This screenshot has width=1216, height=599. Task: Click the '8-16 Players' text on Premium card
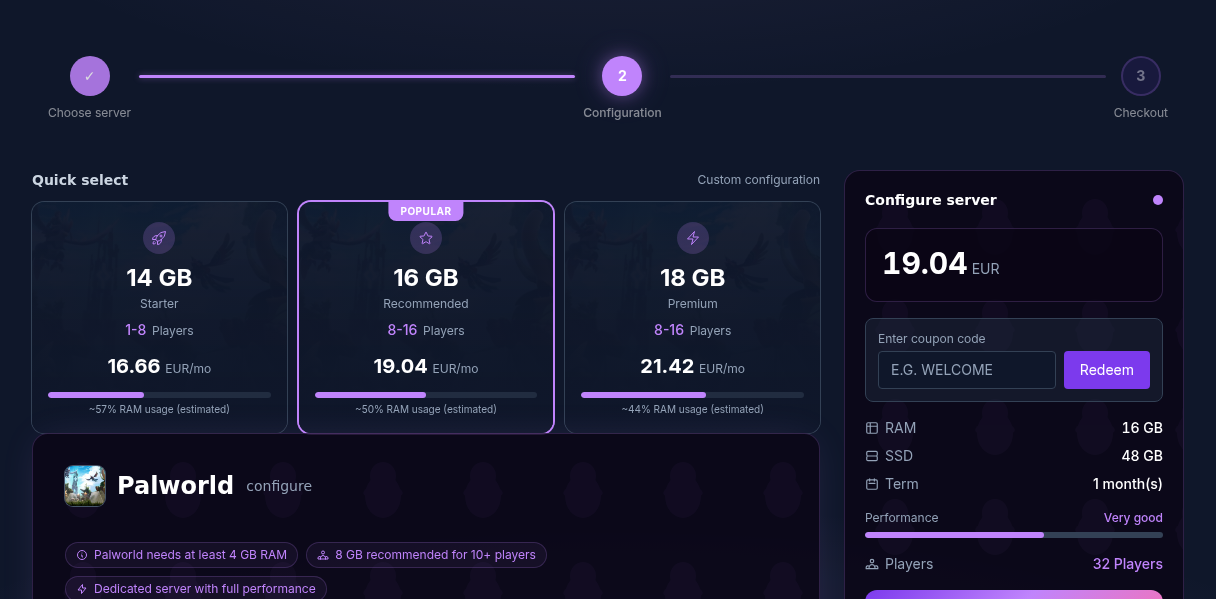coord(693,330)
